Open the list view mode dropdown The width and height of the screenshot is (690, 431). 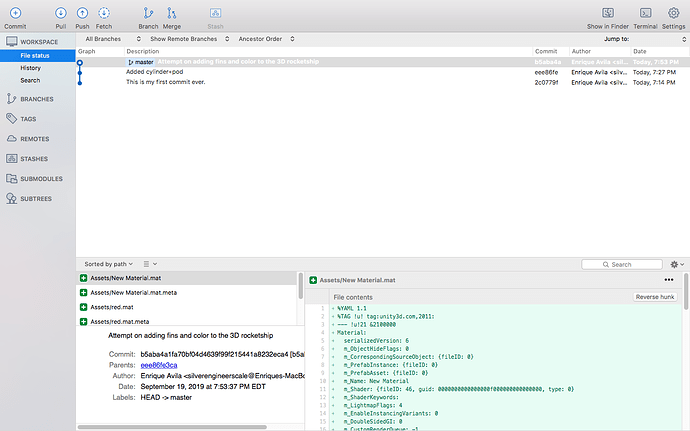pos(150,264)
